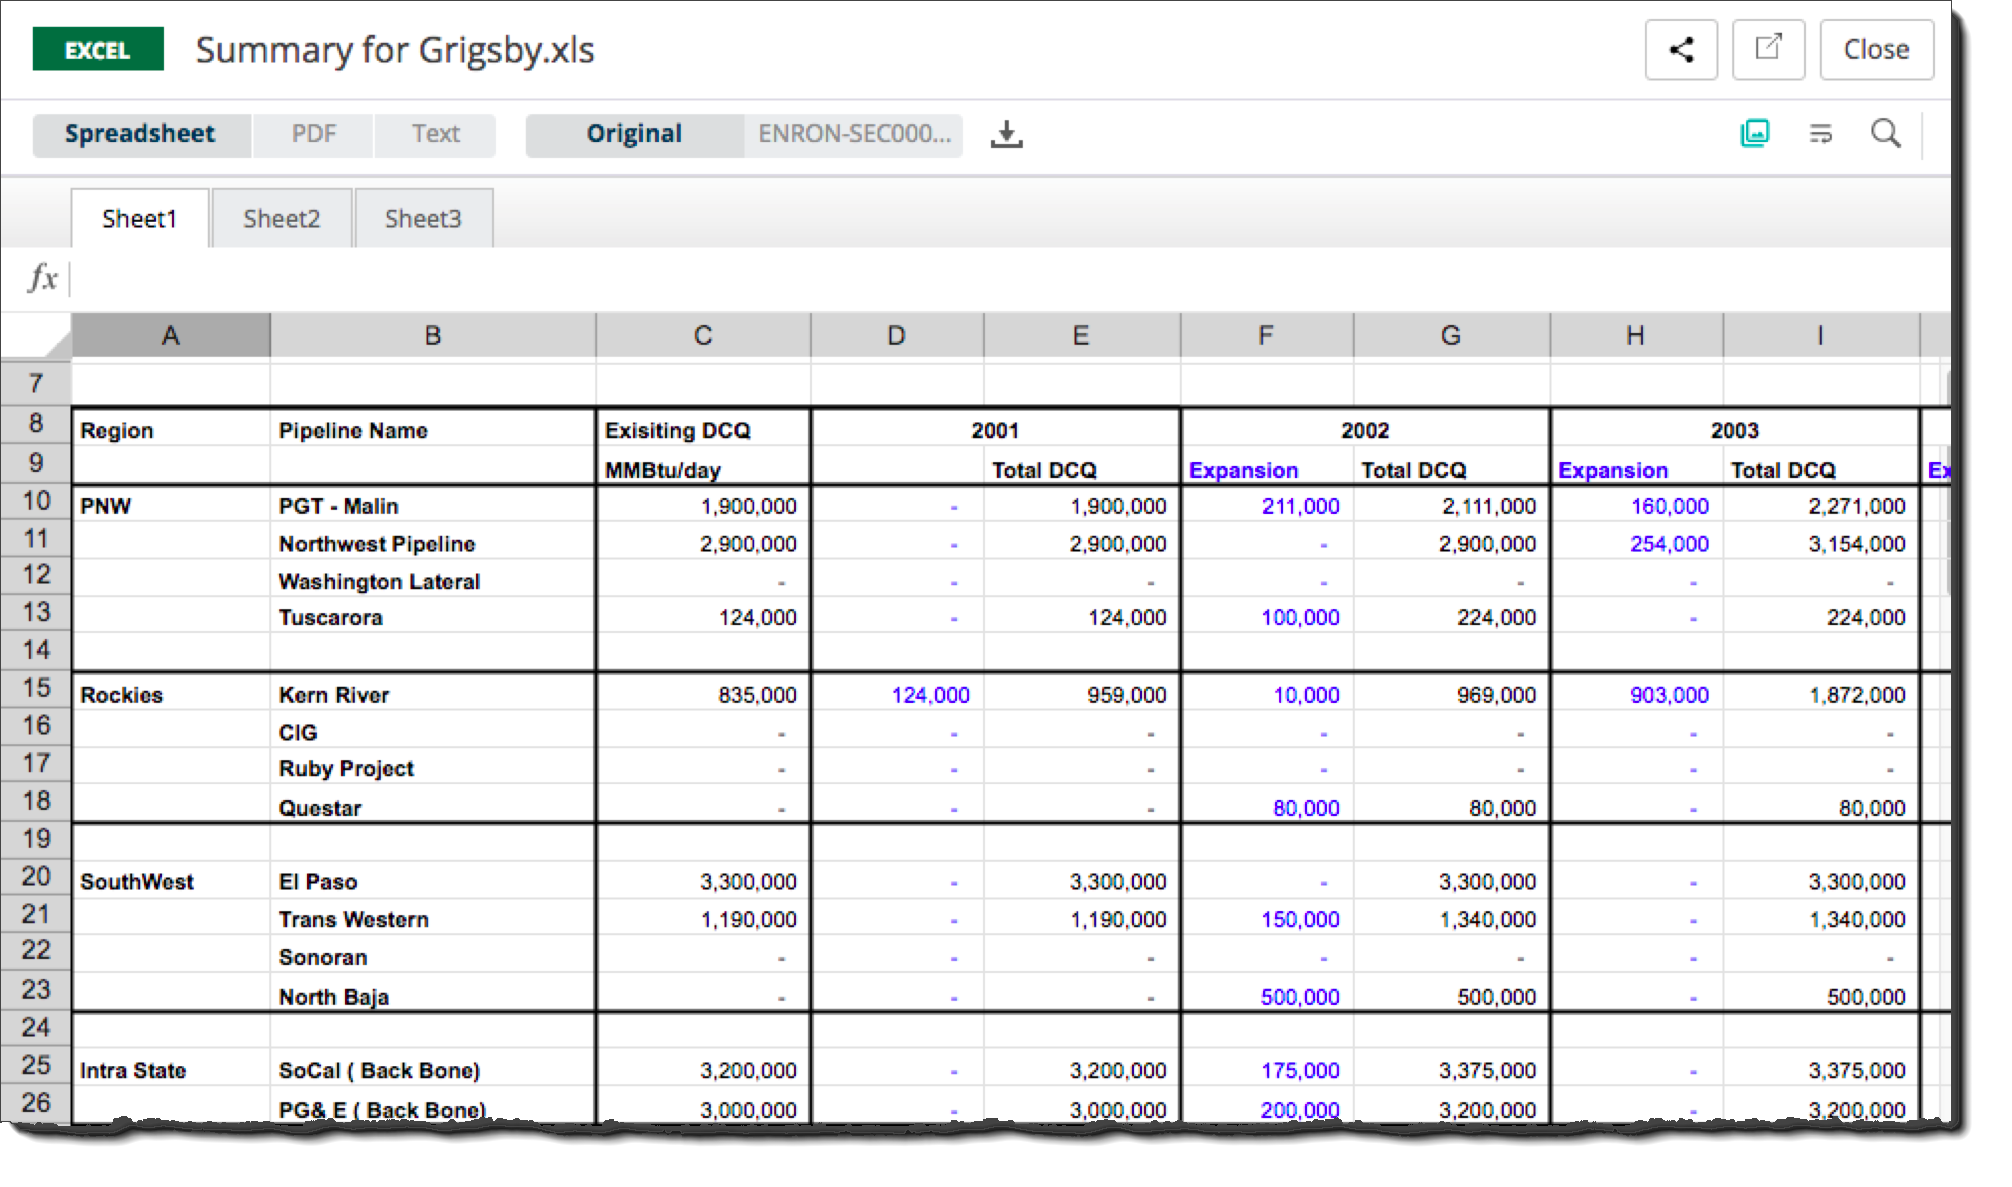2012x1187 pixels.
Task: Open Sheet1 tab
Action: (x=139, y=218)
